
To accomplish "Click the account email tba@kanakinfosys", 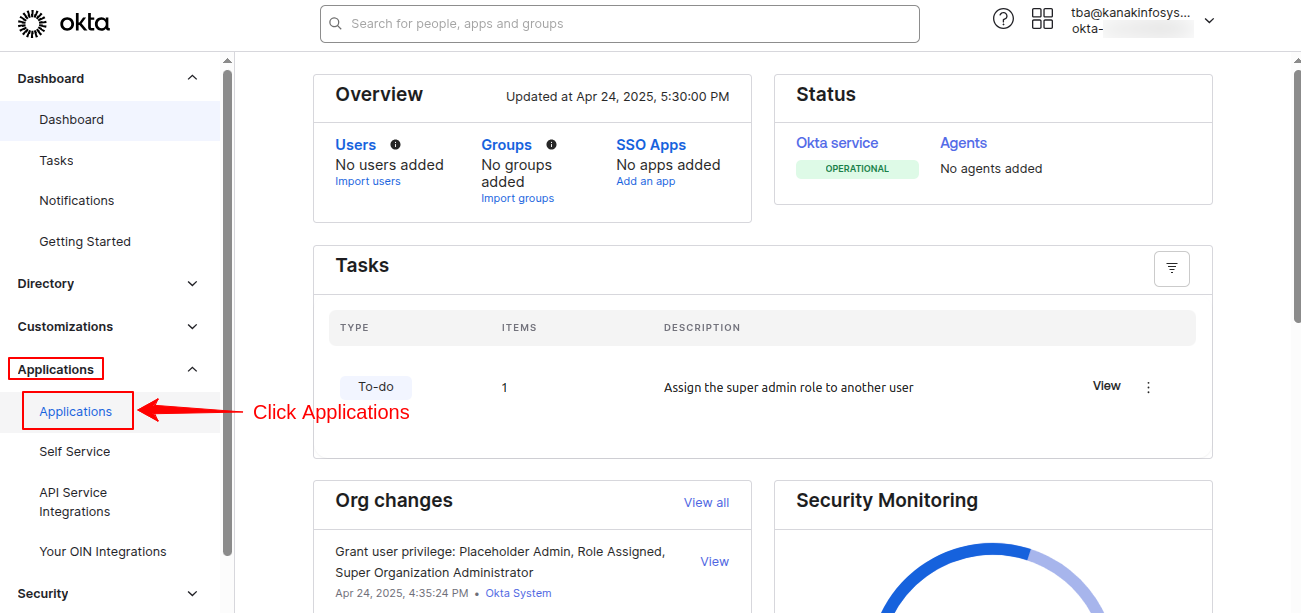I will 1131,13.
